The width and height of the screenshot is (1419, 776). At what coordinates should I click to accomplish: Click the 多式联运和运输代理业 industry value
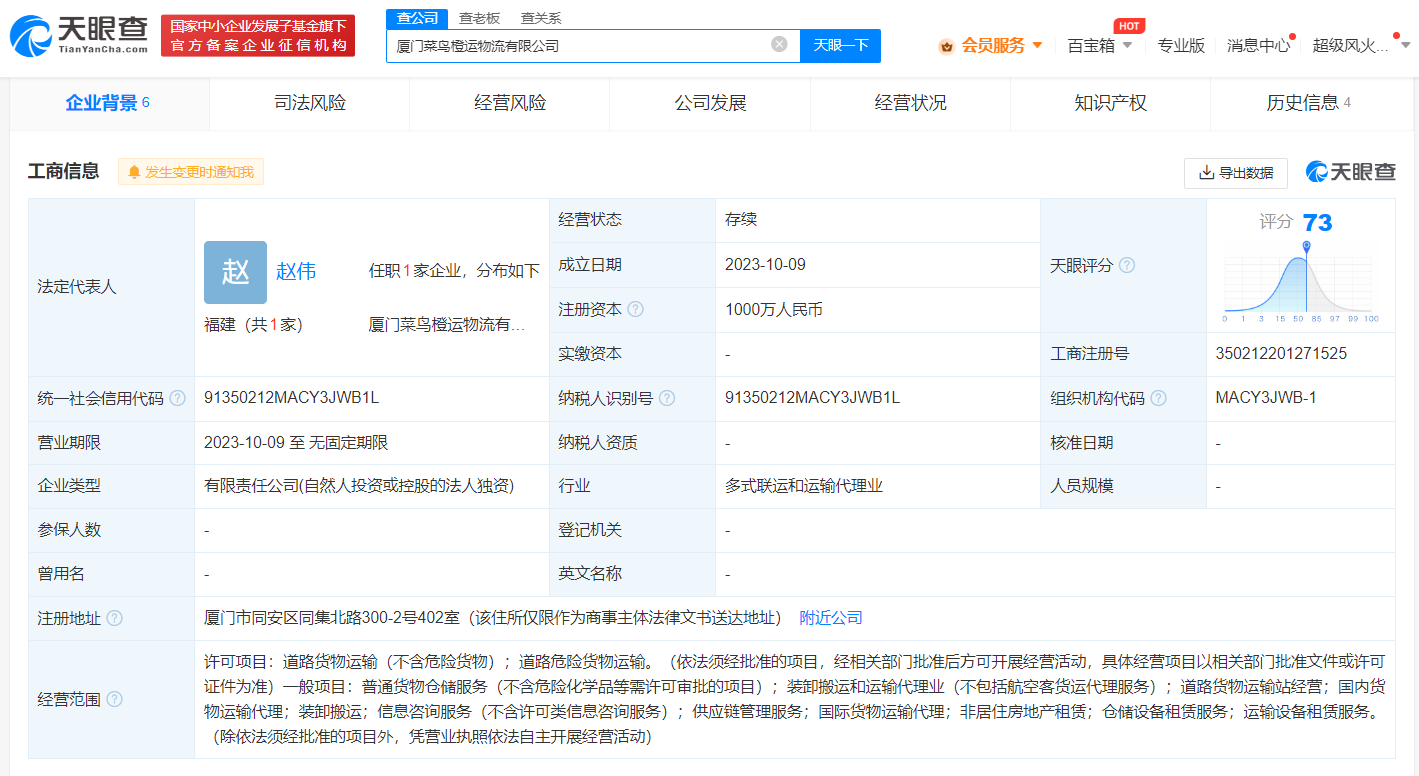pyautogui.click(x=804, y=486)
